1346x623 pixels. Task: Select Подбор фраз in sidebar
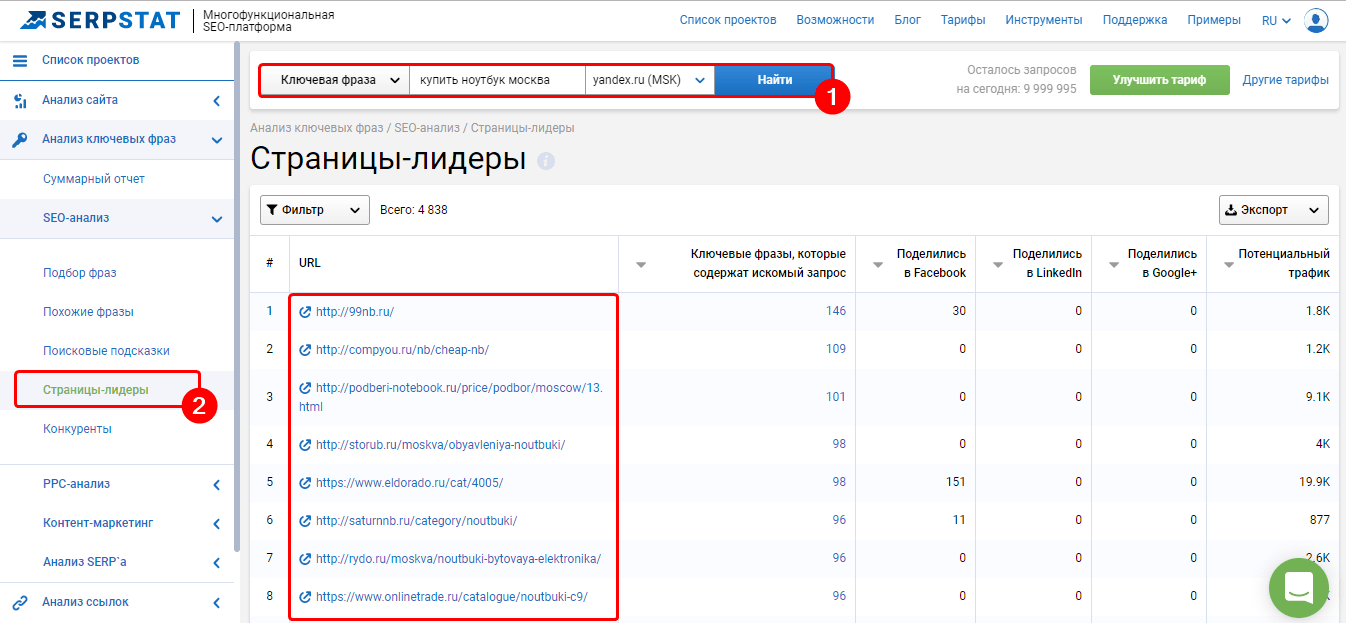point(80,273)
